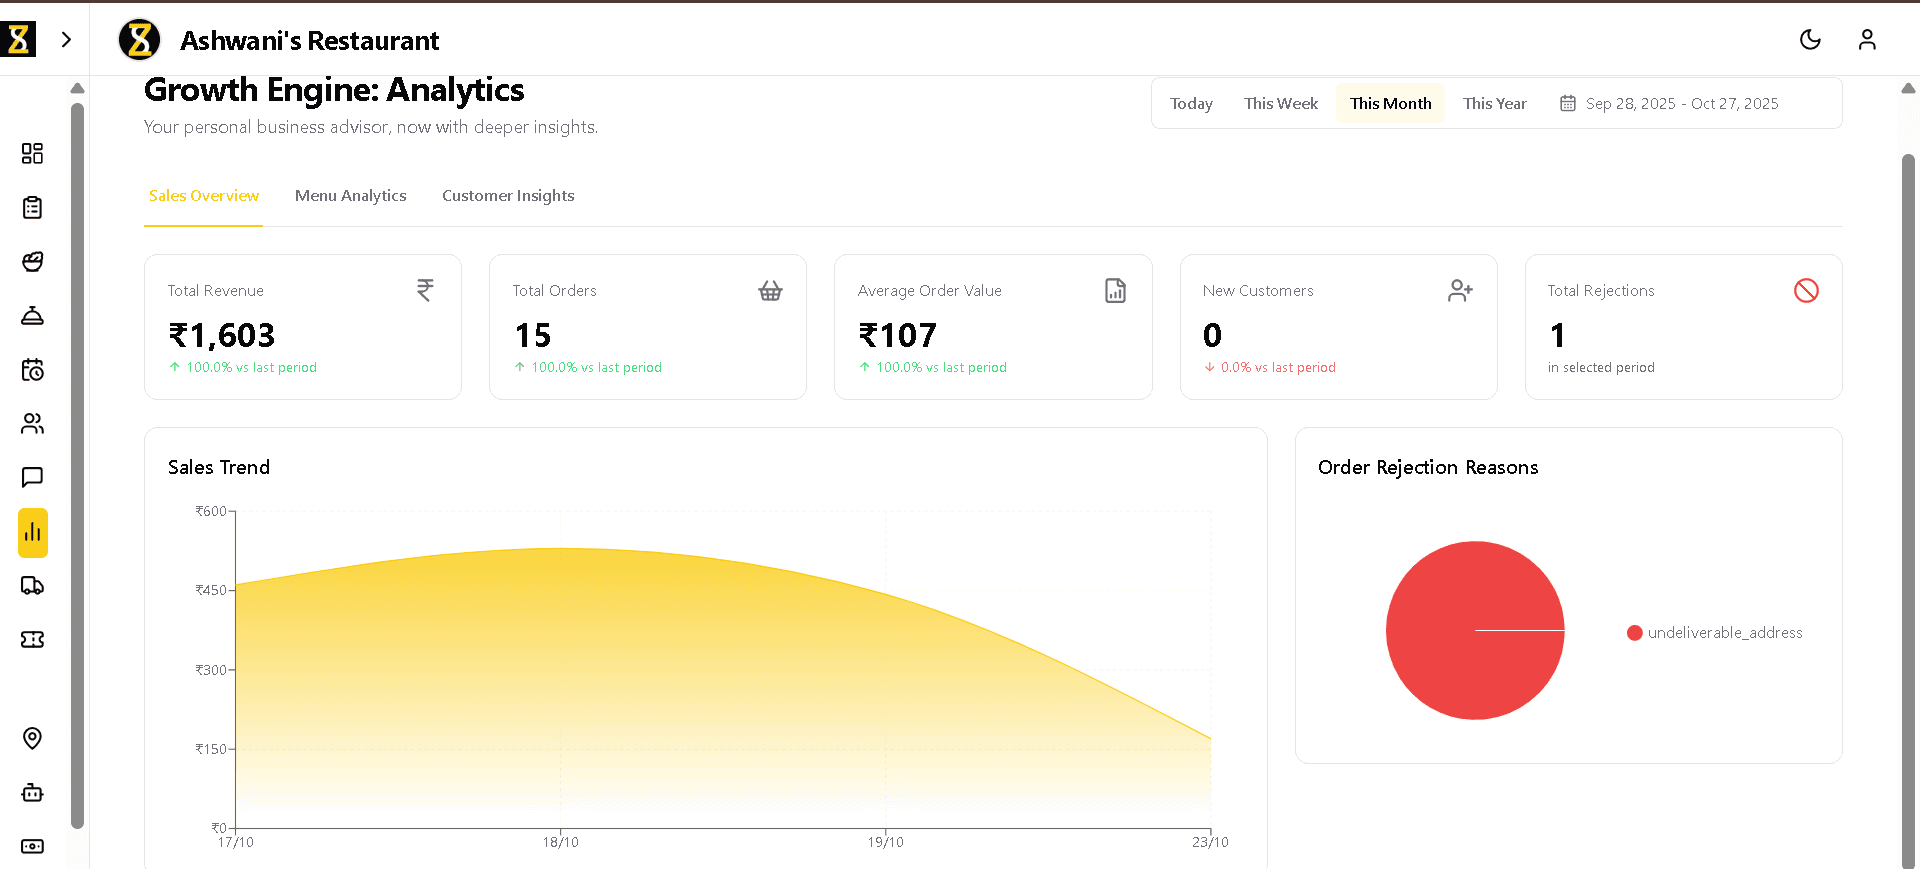Click the red undeliverable_address legend dot

(x=1635, y=633)
